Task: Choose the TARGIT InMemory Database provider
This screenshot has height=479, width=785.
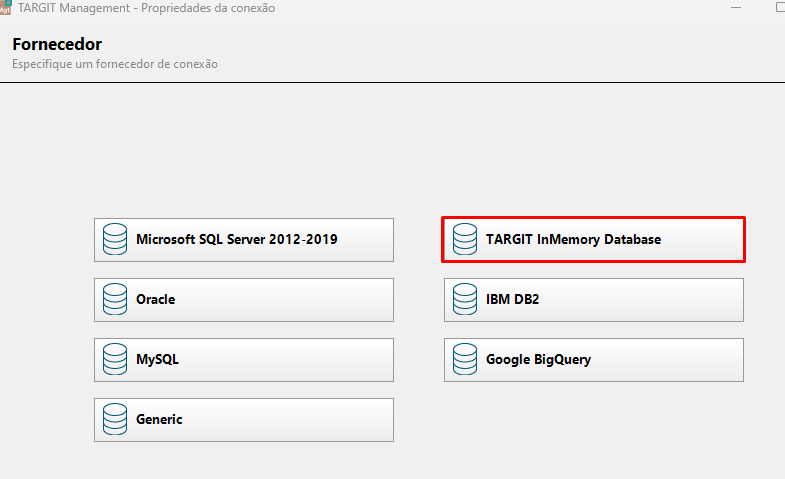Action: [x=593, y=240]
